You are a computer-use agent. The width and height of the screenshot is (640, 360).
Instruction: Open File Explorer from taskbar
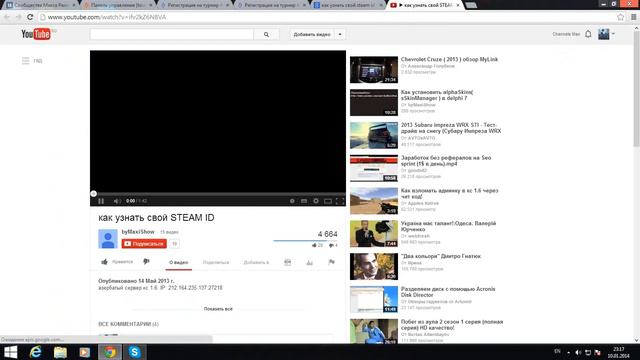[x=60, y=352]
